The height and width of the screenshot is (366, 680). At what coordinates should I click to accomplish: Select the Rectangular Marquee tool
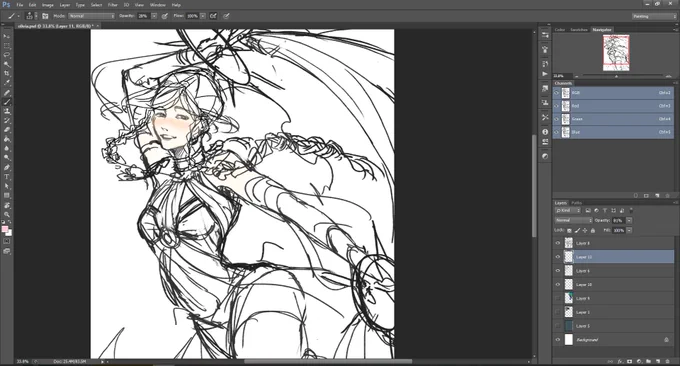pyautogui.click(x=7, y=46)
